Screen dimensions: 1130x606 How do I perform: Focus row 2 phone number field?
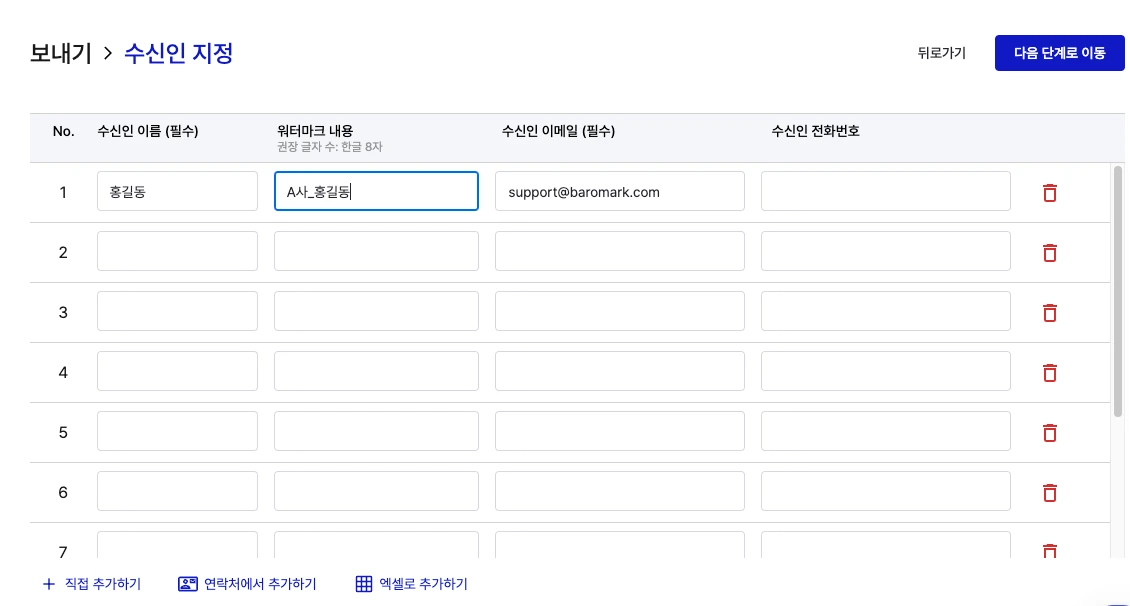tap(886, 251)
